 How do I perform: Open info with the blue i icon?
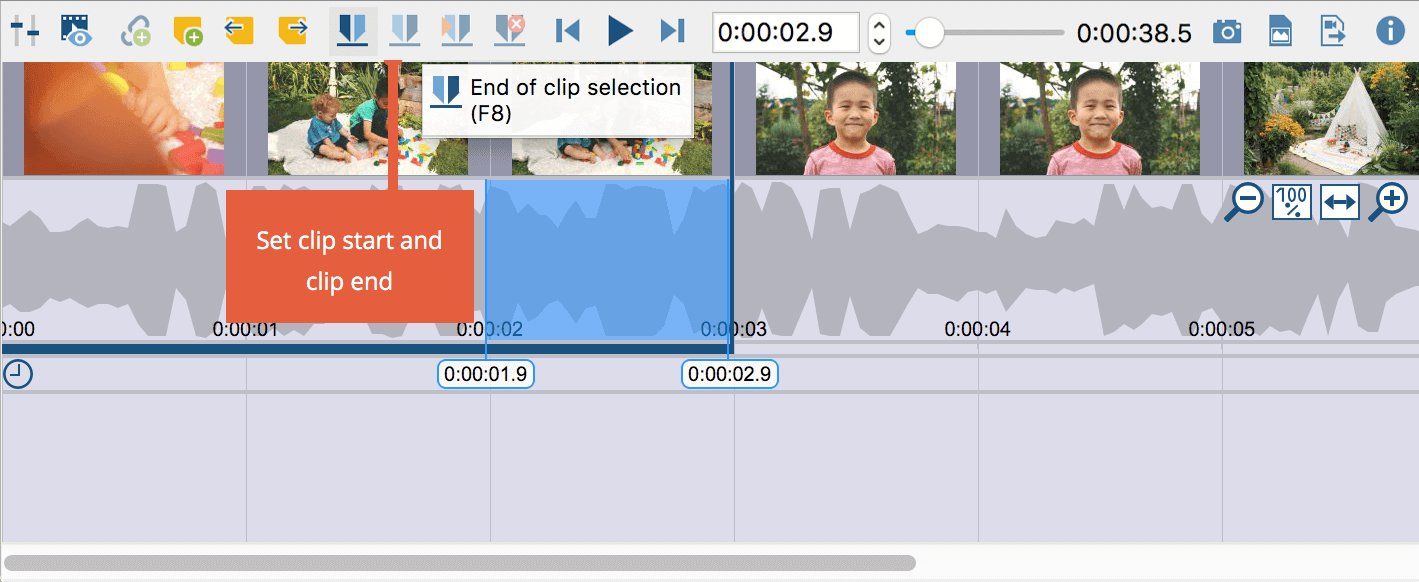point(1390,31)
